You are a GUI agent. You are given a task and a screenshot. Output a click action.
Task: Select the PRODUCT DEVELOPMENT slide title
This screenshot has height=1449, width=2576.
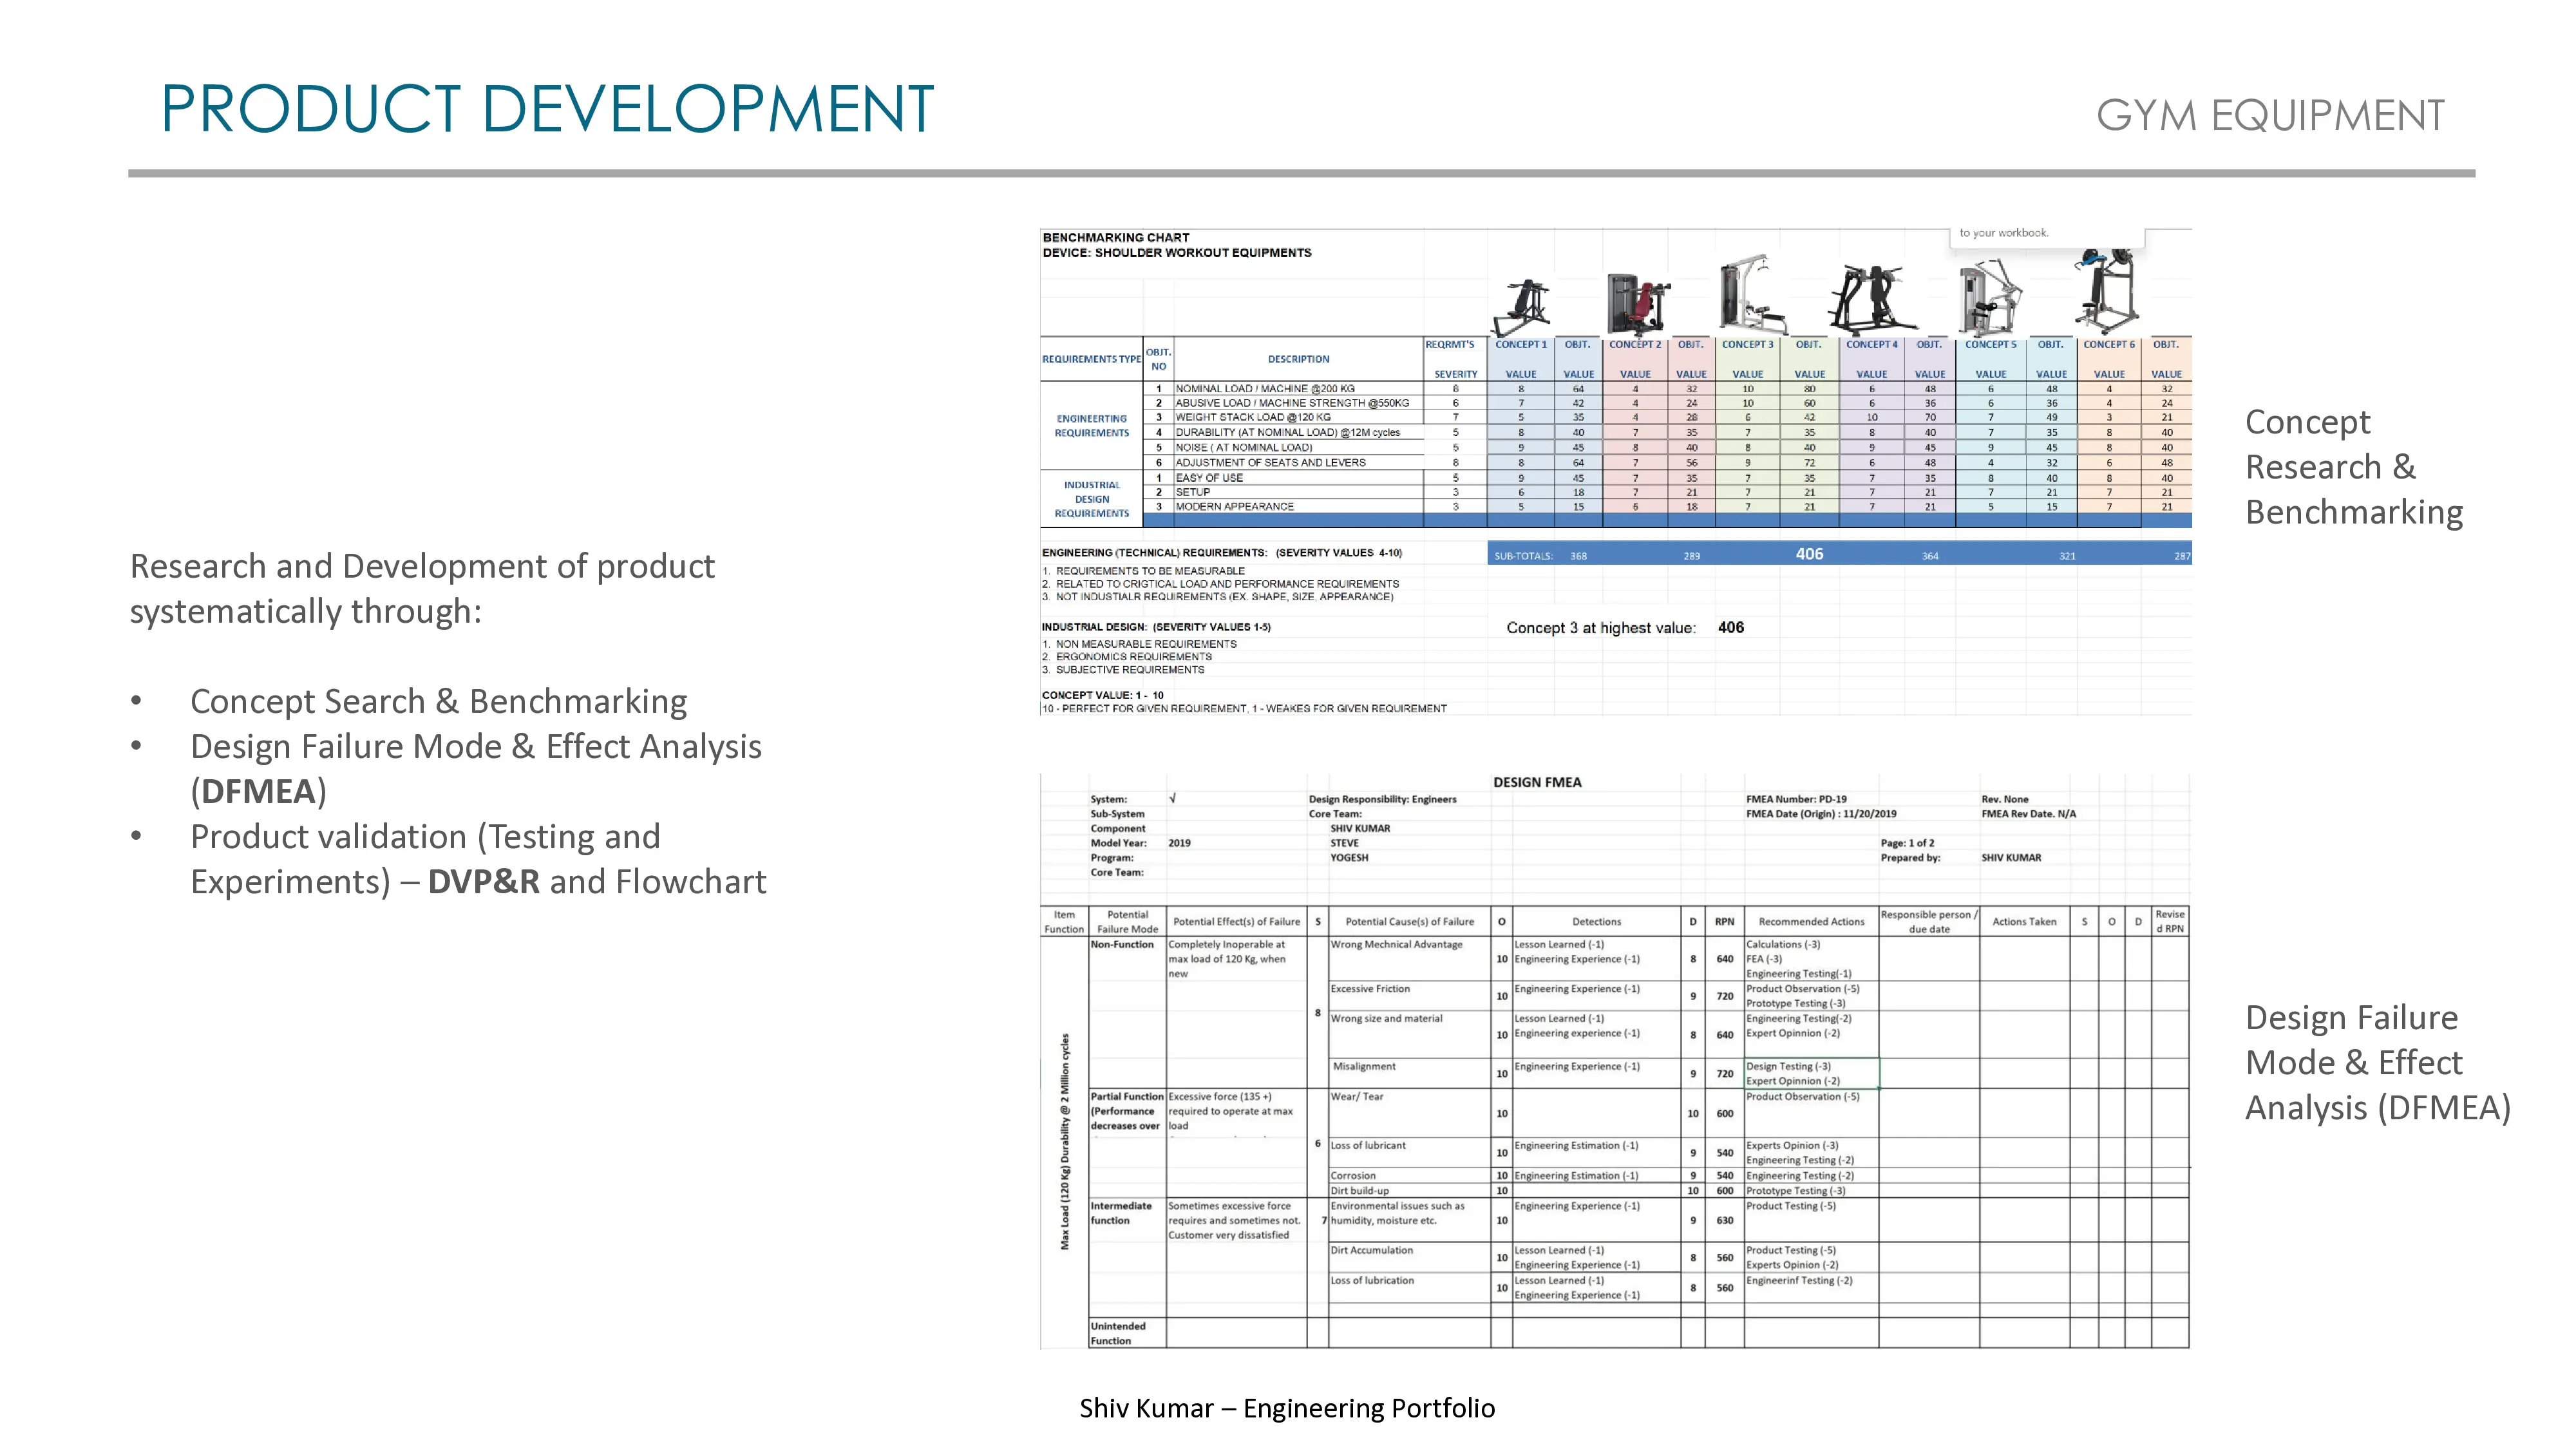547,109
